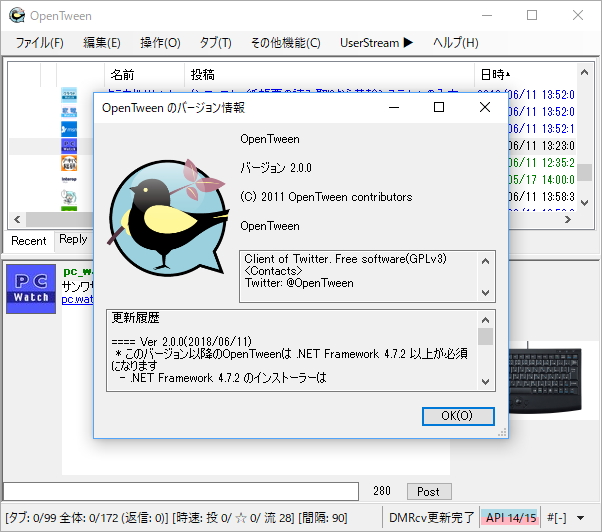Click the バージョン 2.0.0 label

click(276, 168)
